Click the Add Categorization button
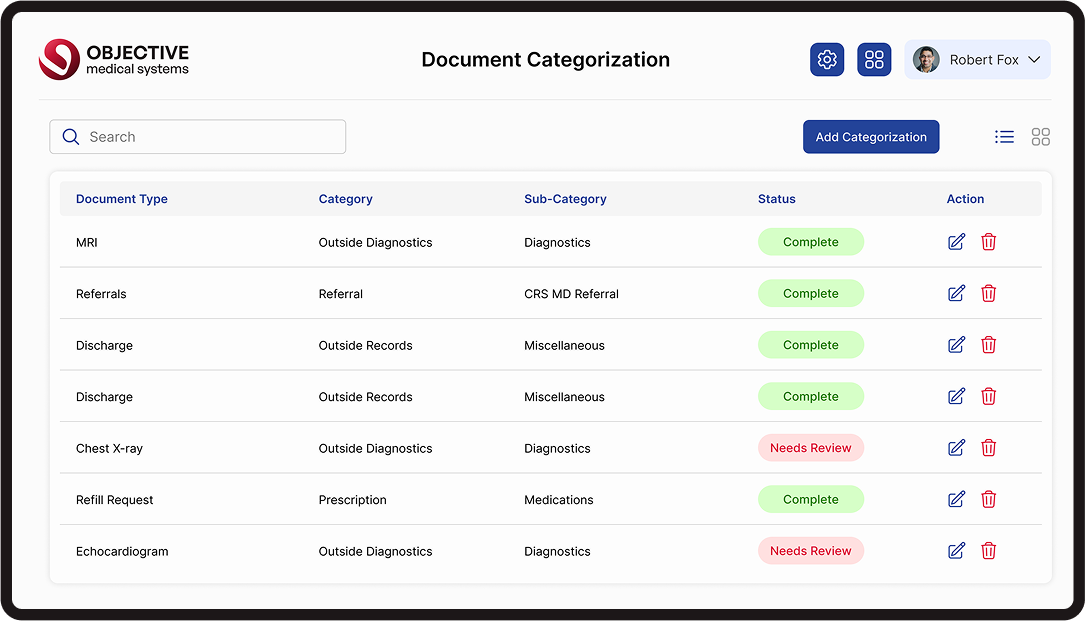This screenshot has width=1085, height=621. [x=871, y=137]
